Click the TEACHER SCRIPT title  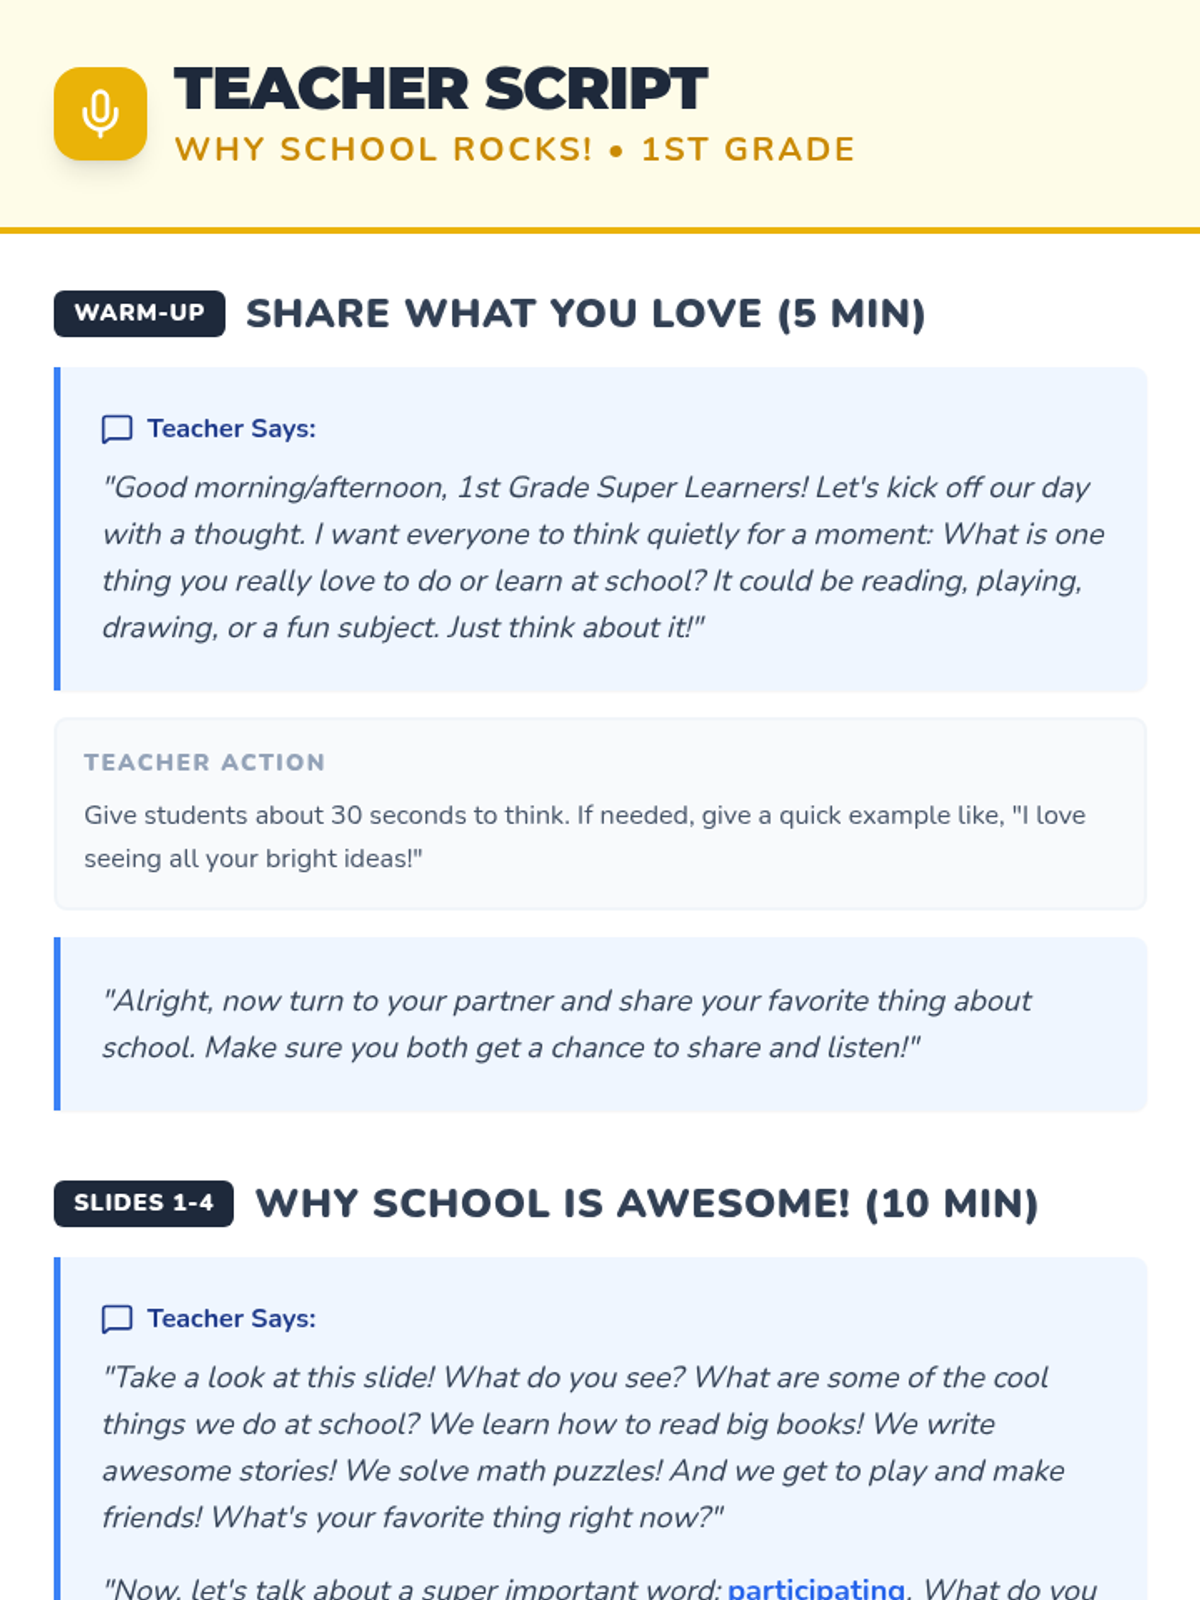[x=441, y=89]
